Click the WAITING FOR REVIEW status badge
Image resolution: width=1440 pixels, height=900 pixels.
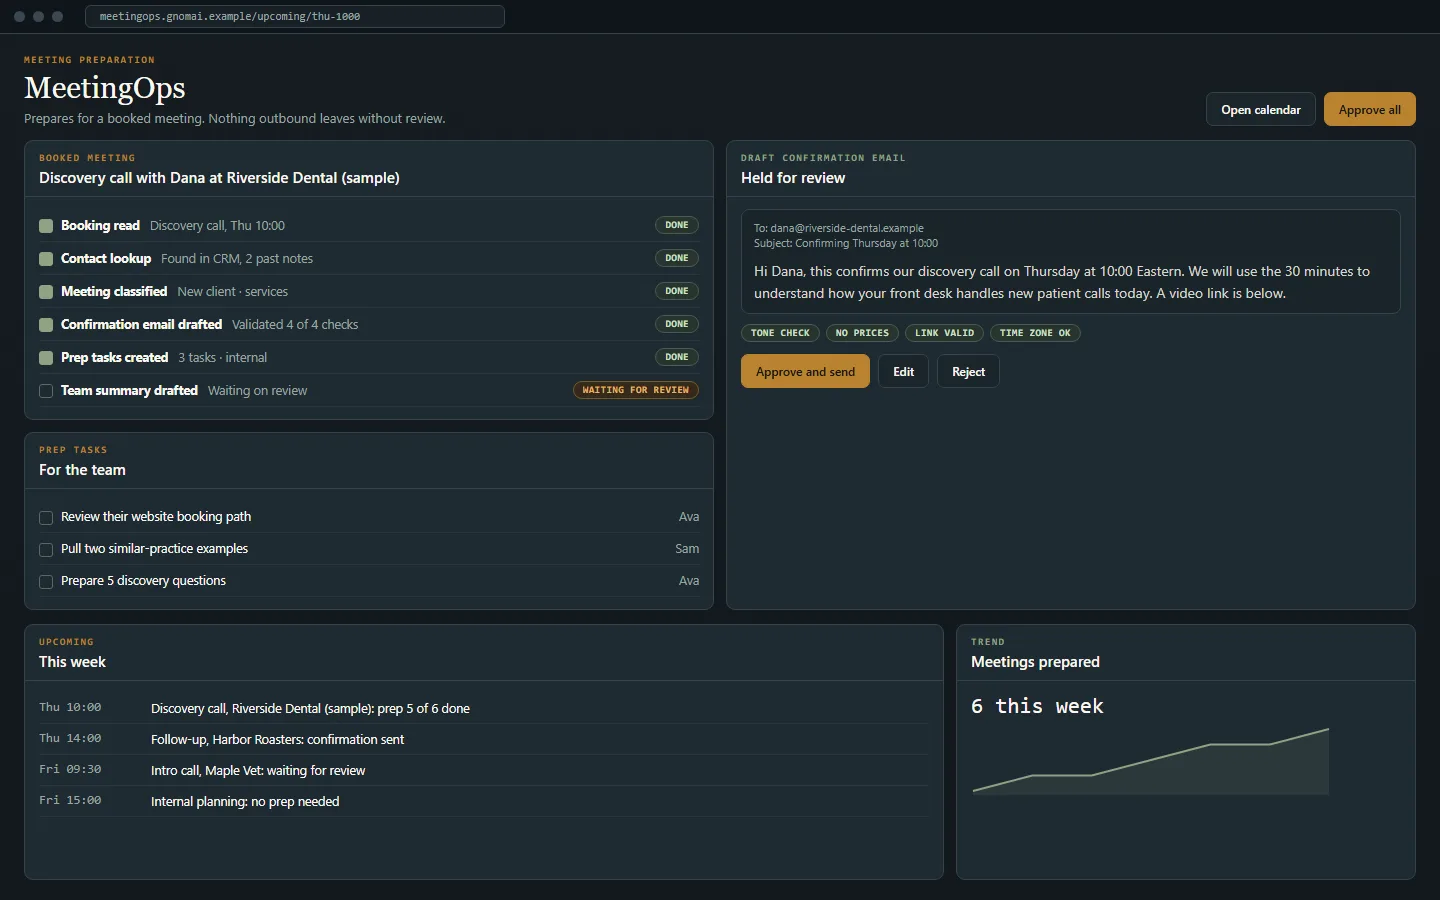(x=636, y=390)
